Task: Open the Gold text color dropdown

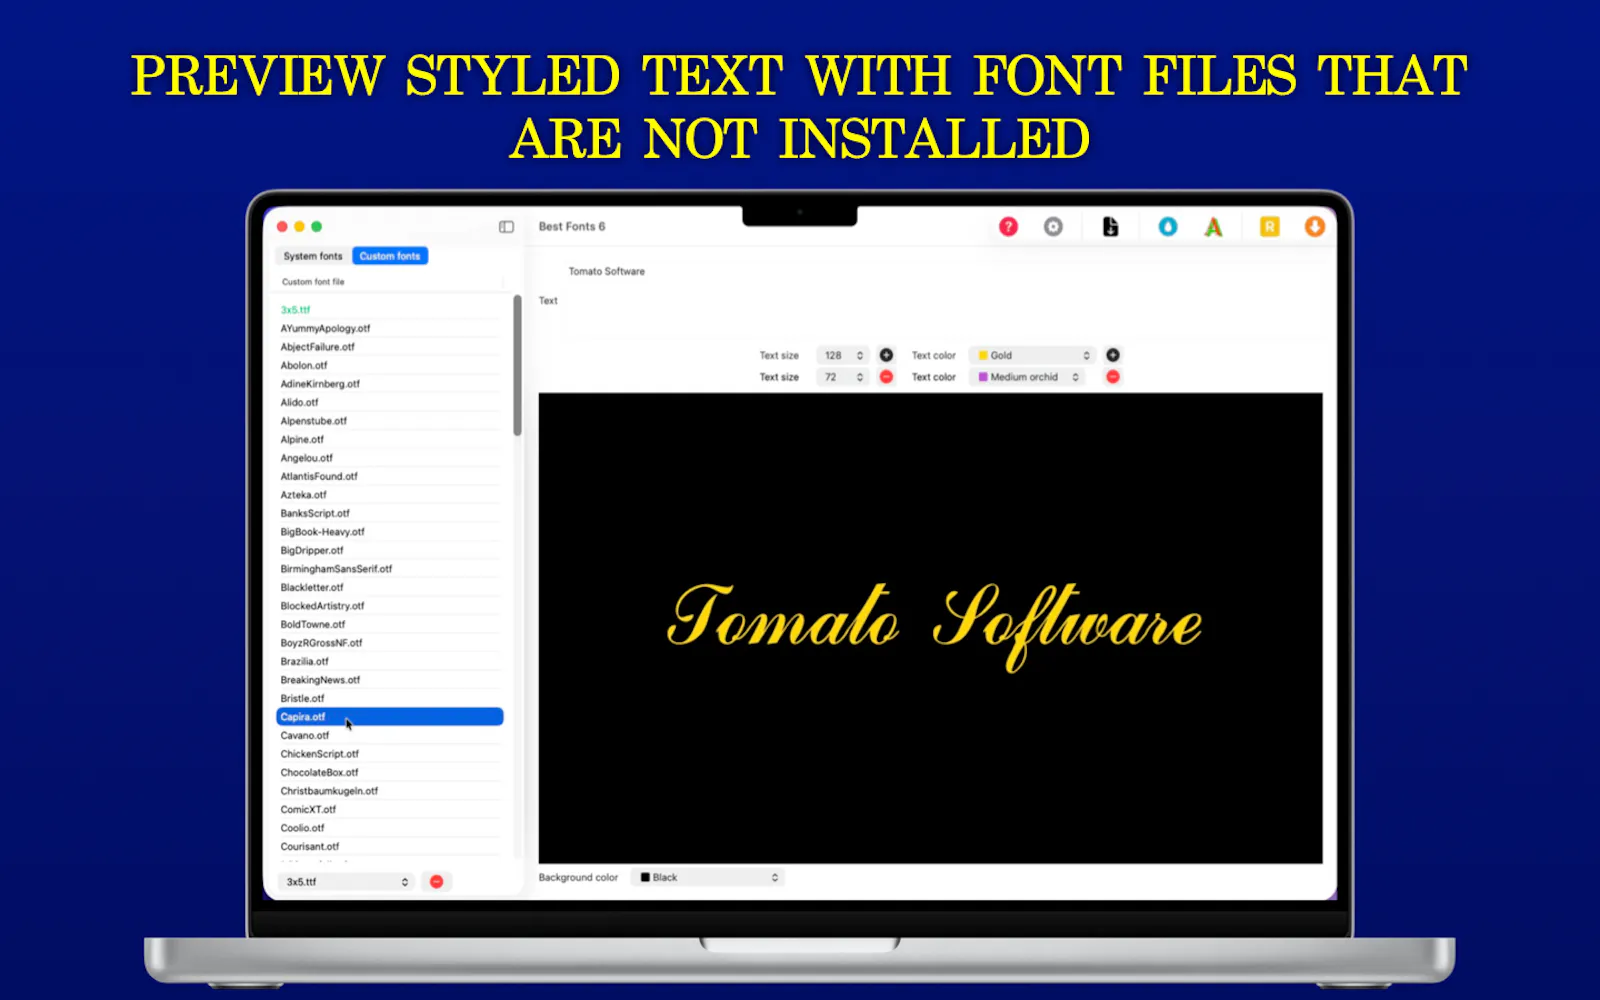Action: coord(1032,355)
